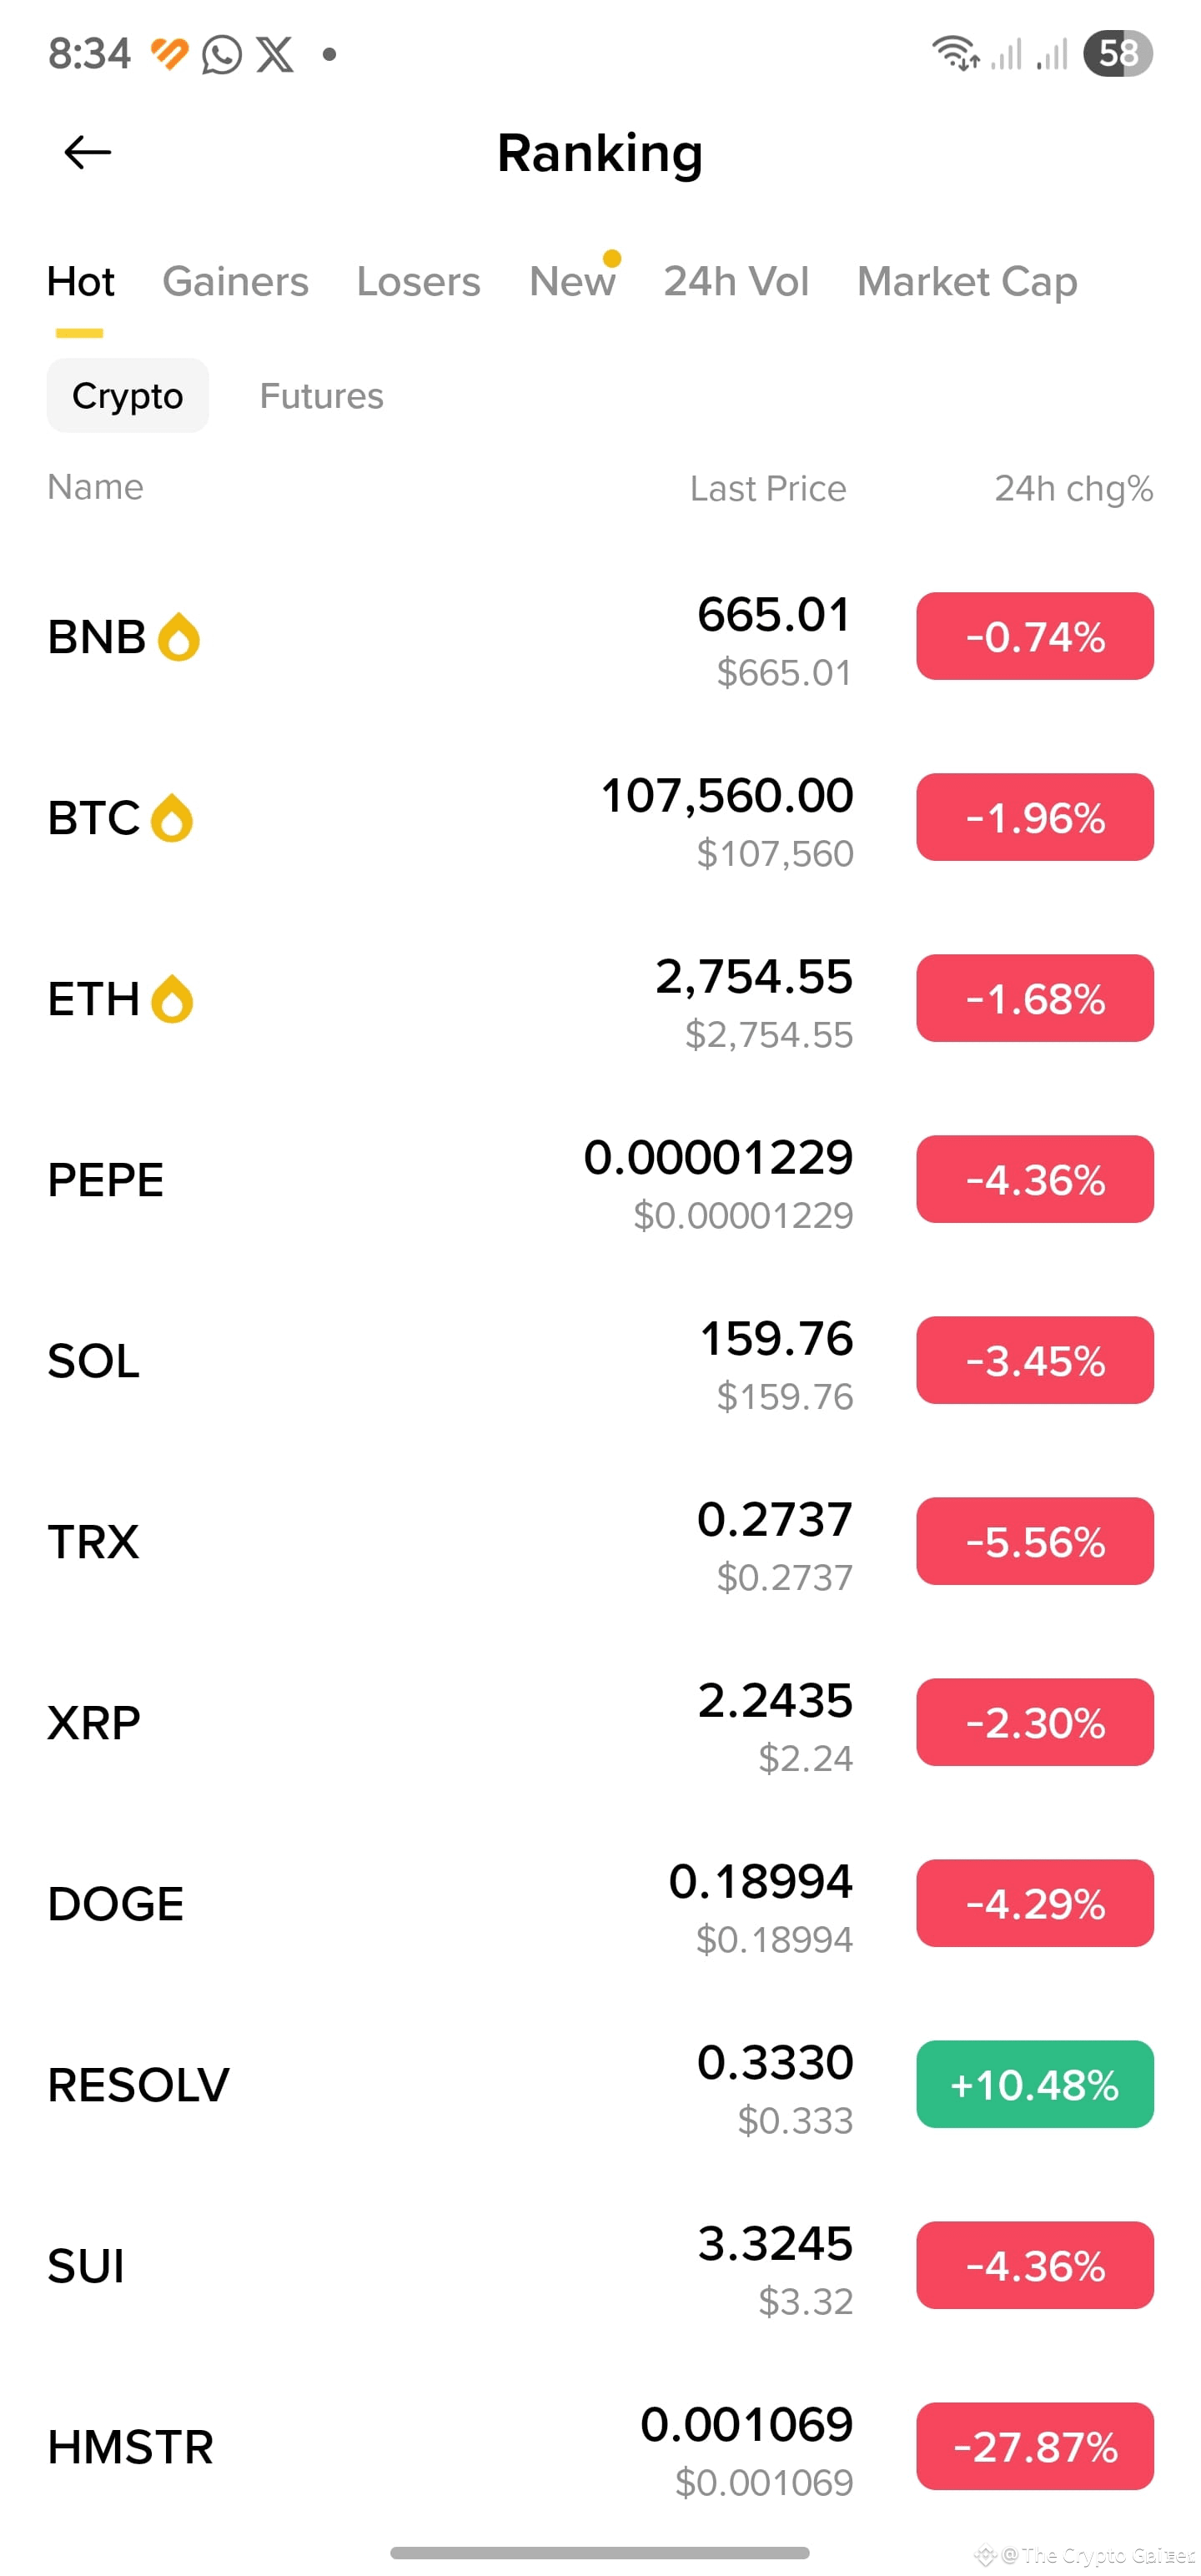Viewport: 1201px width, 2576px height.
Task: Sort by 24h chg% column header
Action: (1073, 488)
